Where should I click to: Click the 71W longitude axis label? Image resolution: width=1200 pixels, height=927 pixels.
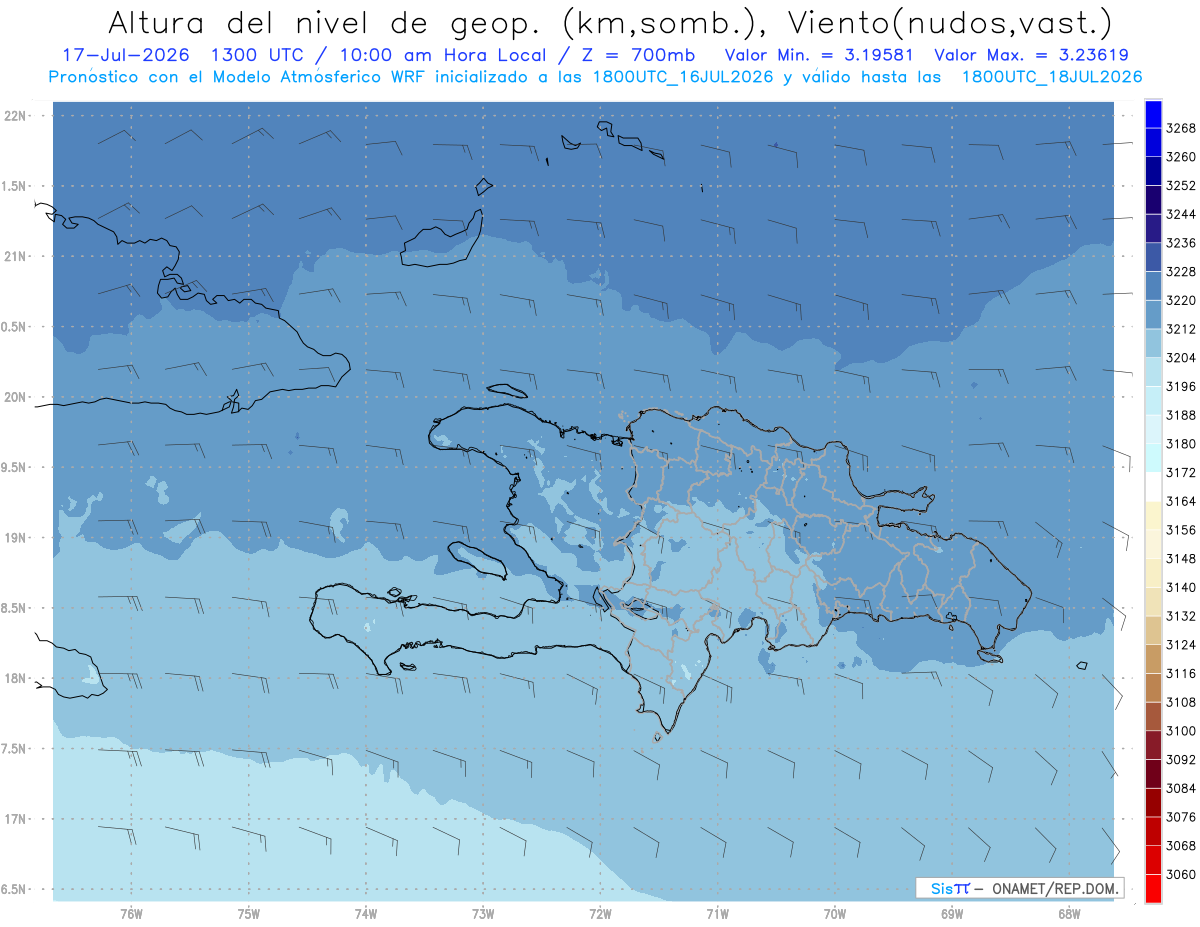pyautogui.click(x=717, y=914)
